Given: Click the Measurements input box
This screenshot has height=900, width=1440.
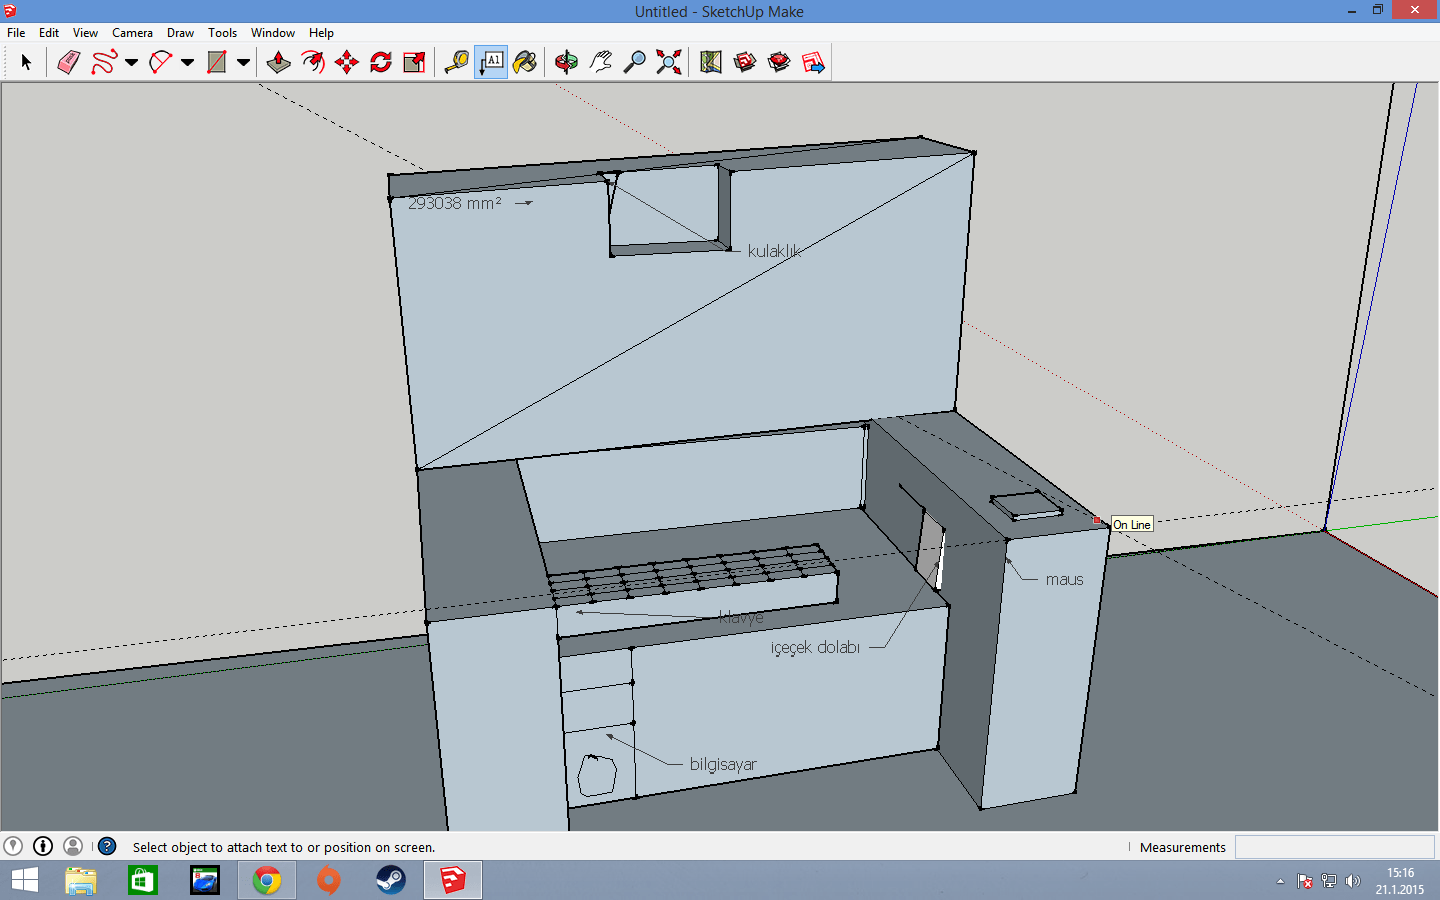Looking at the screenshot, I should click(1334, 847).
